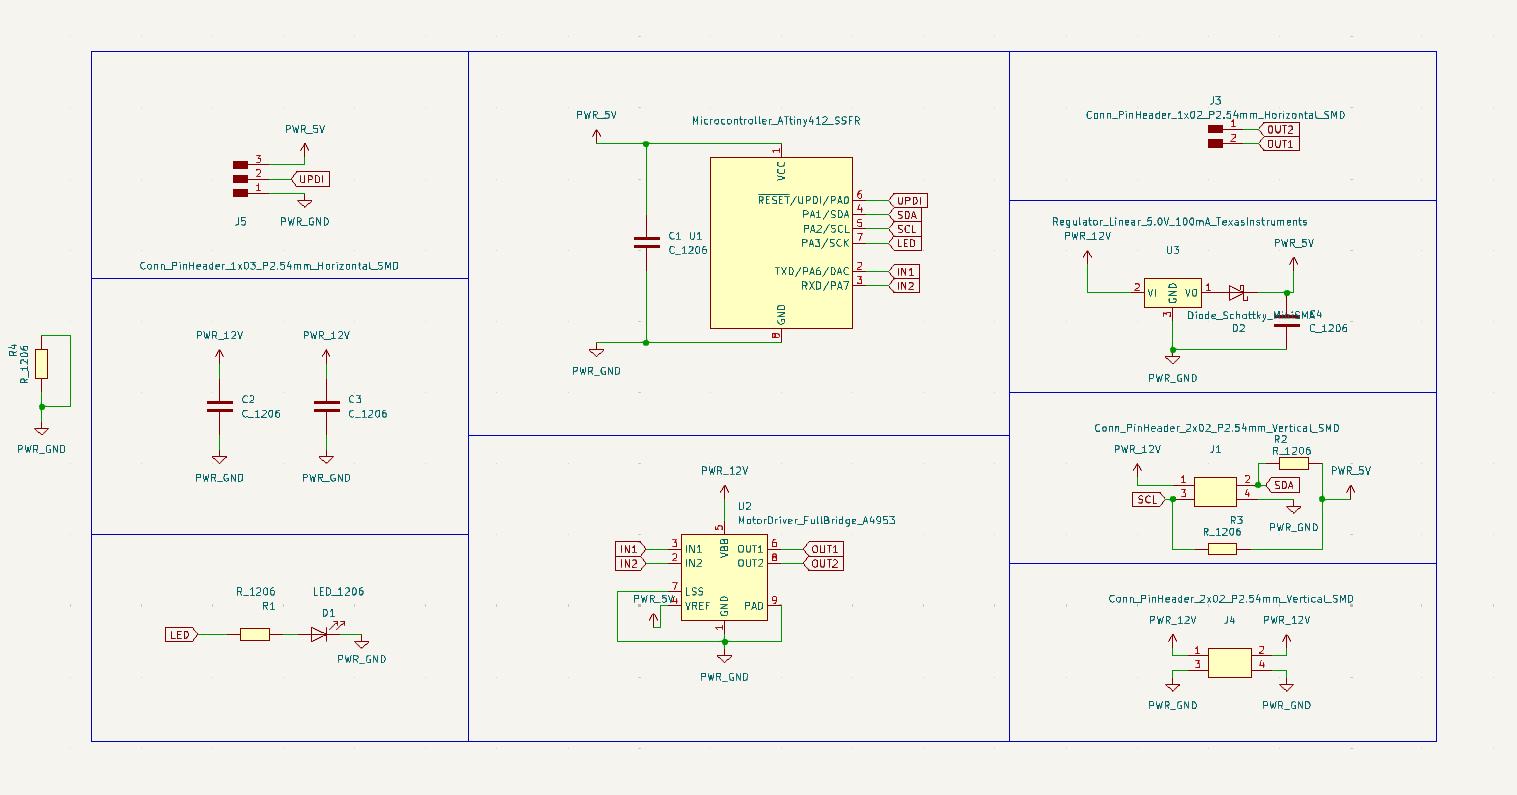
Task: Select the OUT1 label at U2 pin 6
Action: tap(823, 549)
